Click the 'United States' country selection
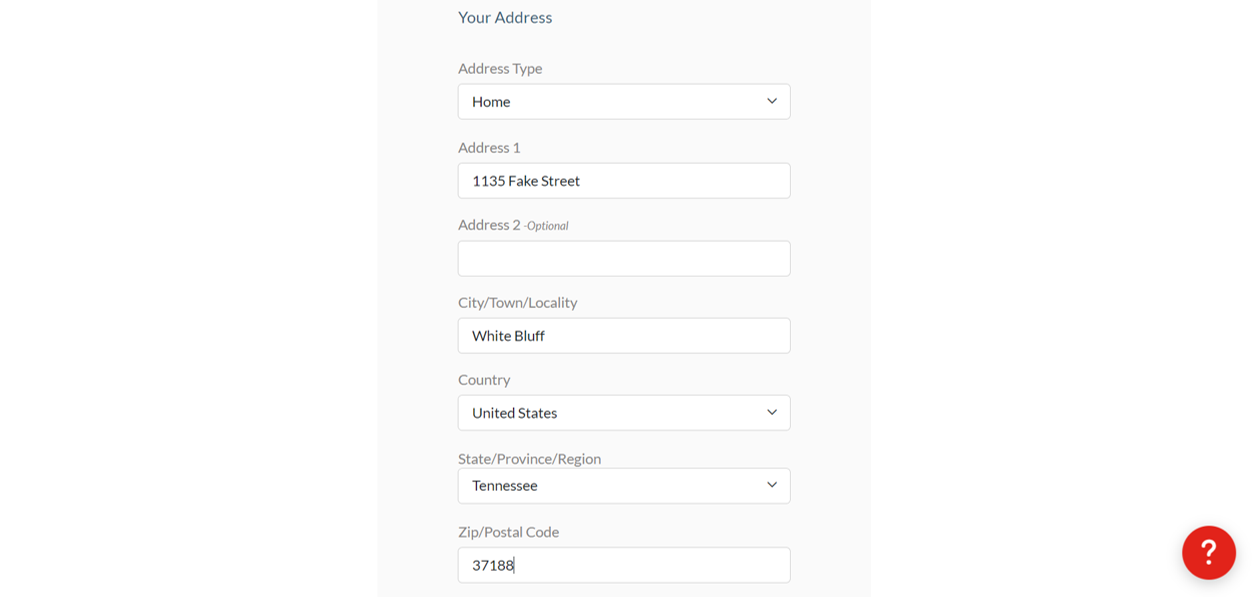 (x=514, y=412)
